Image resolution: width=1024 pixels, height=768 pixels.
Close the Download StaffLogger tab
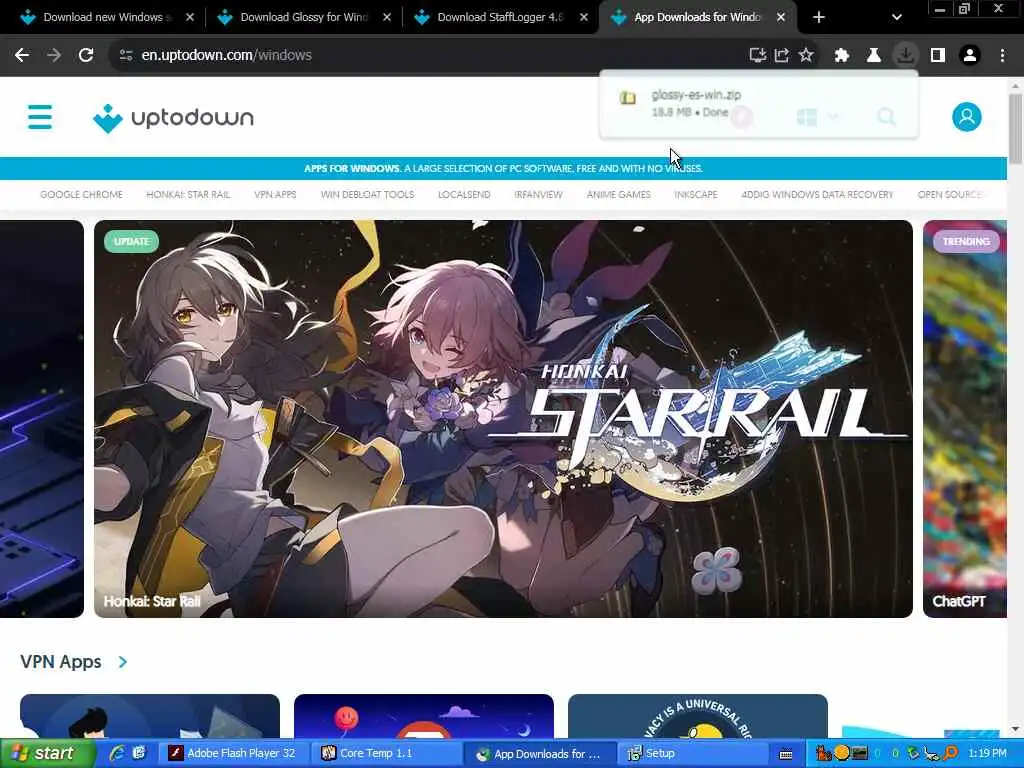584,18
